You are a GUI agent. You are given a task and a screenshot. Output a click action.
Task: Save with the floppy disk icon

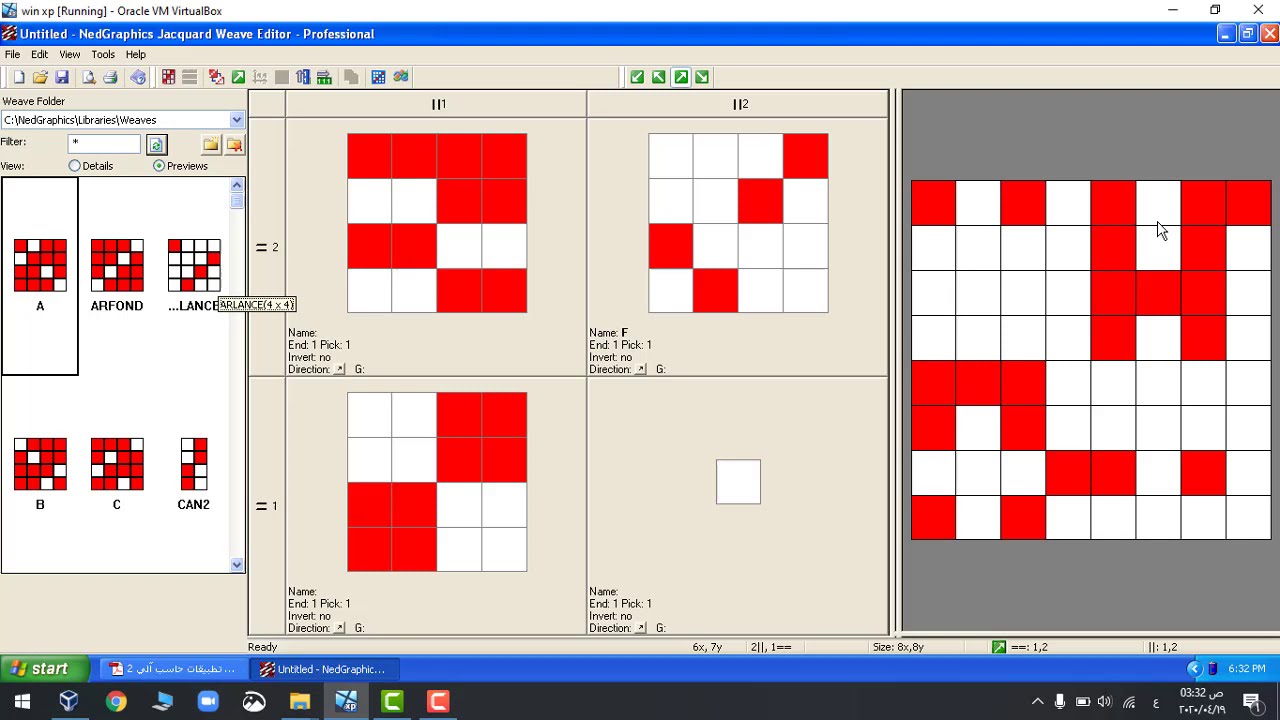(62, 77)
